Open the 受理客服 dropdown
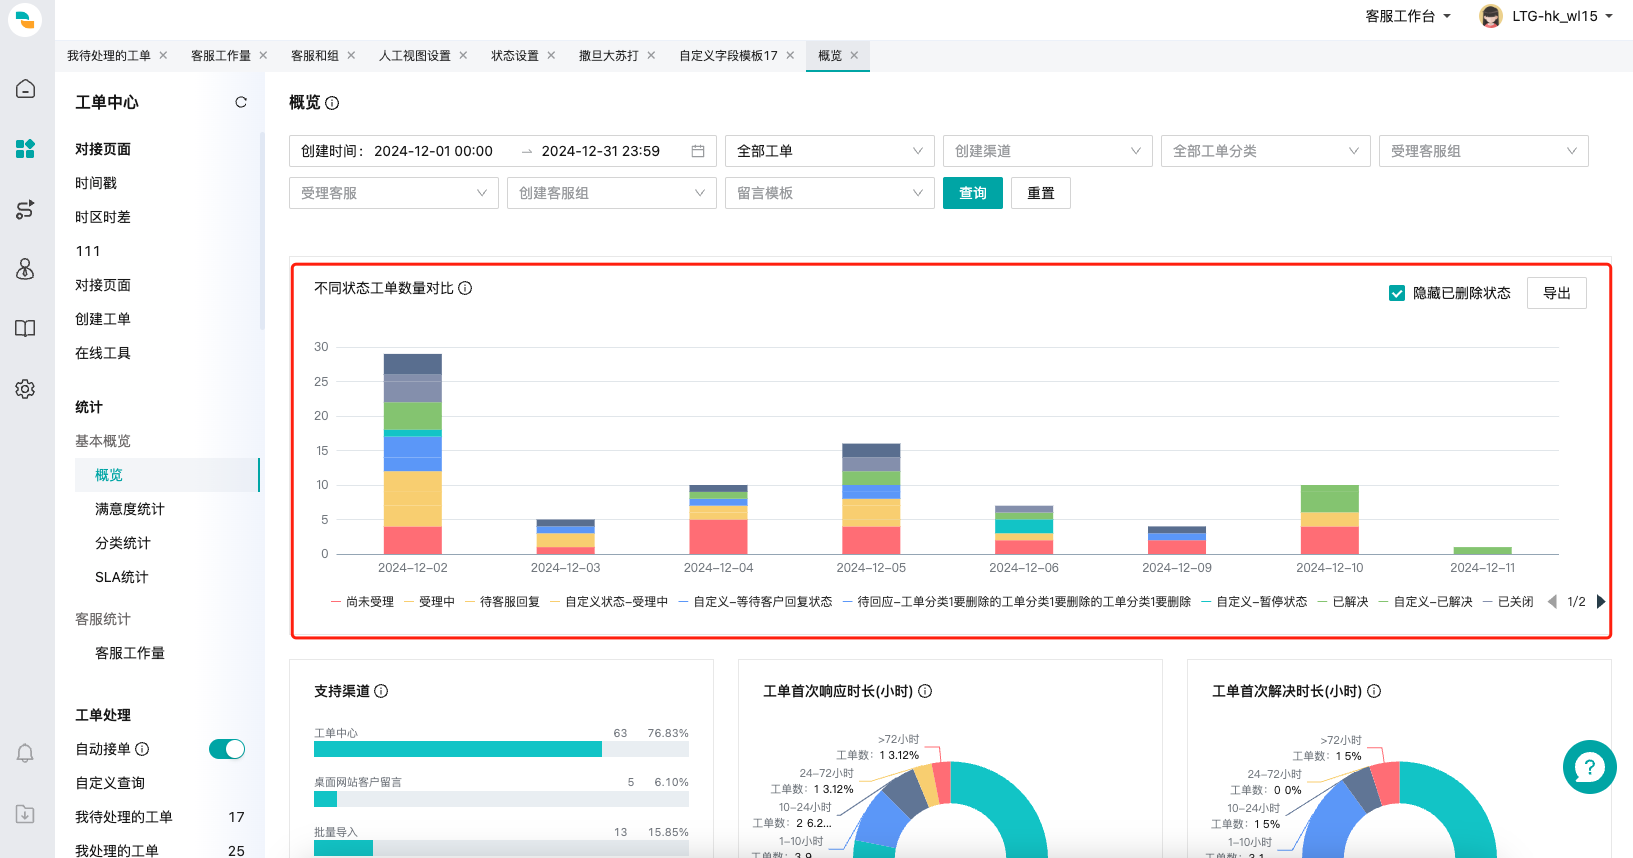 [x=394, y=193]
